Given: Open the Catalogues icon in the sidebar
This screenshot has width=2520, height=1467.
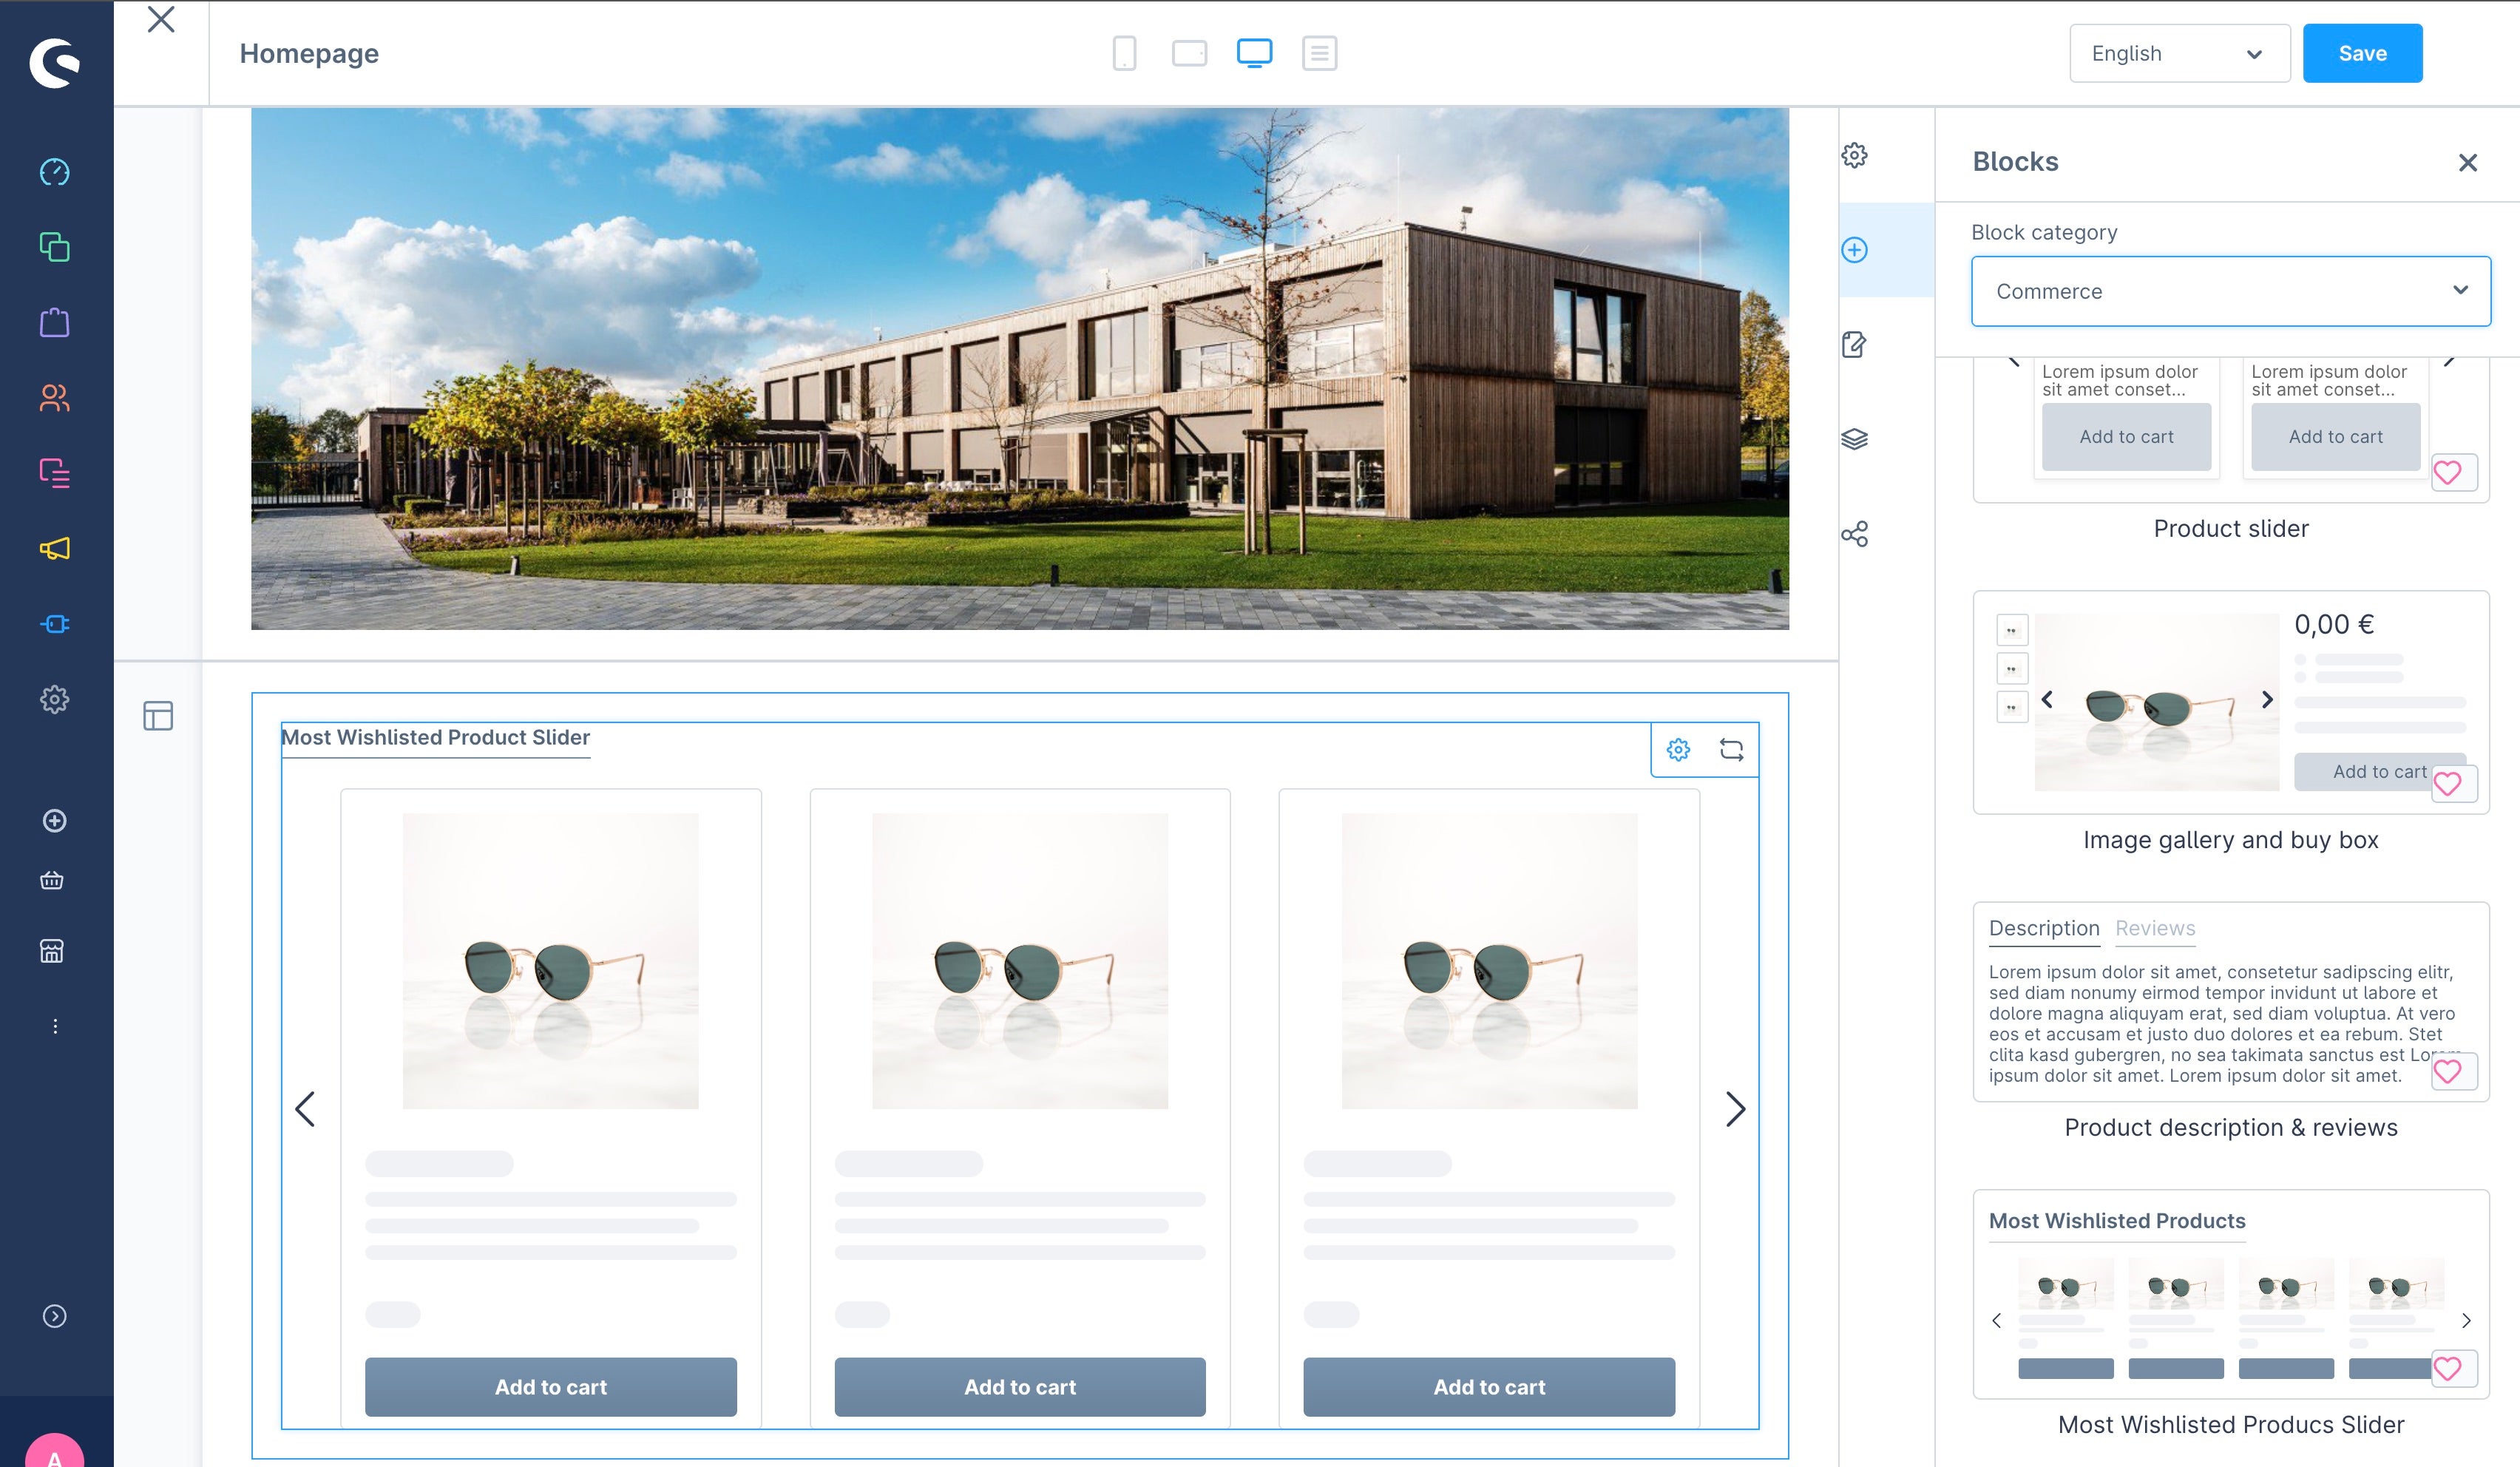Looking at the screenshot, I should point(54,247).
